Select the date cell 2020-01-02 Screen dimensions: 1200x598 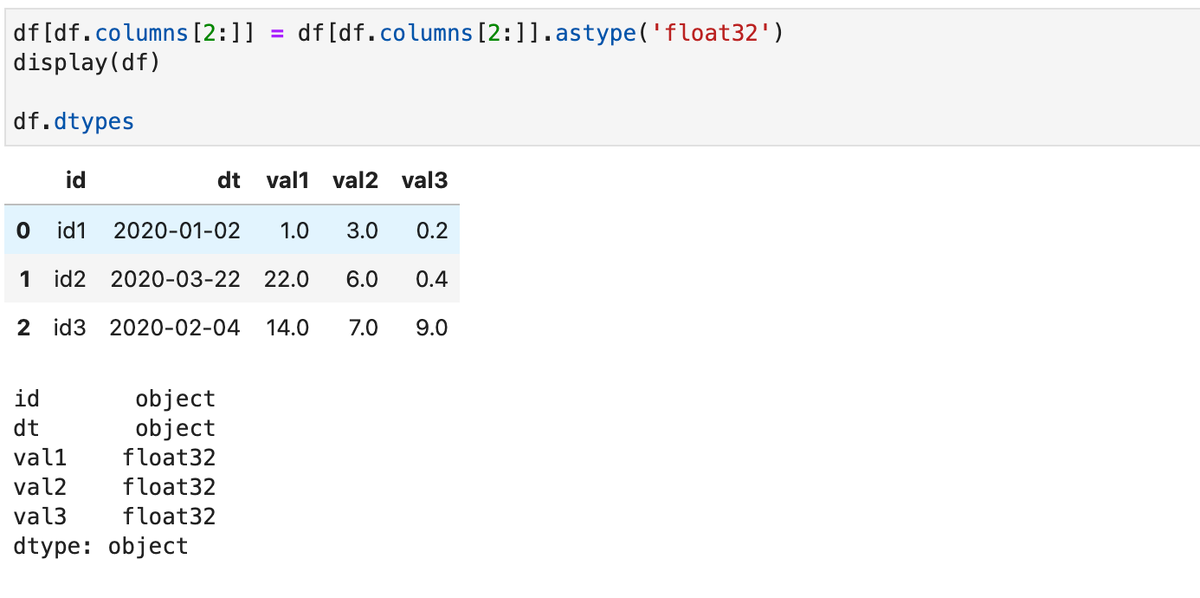tap(177, 231)
